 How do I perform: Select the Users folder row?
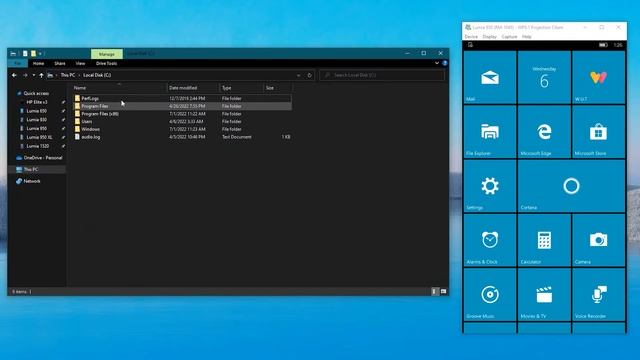182,122
